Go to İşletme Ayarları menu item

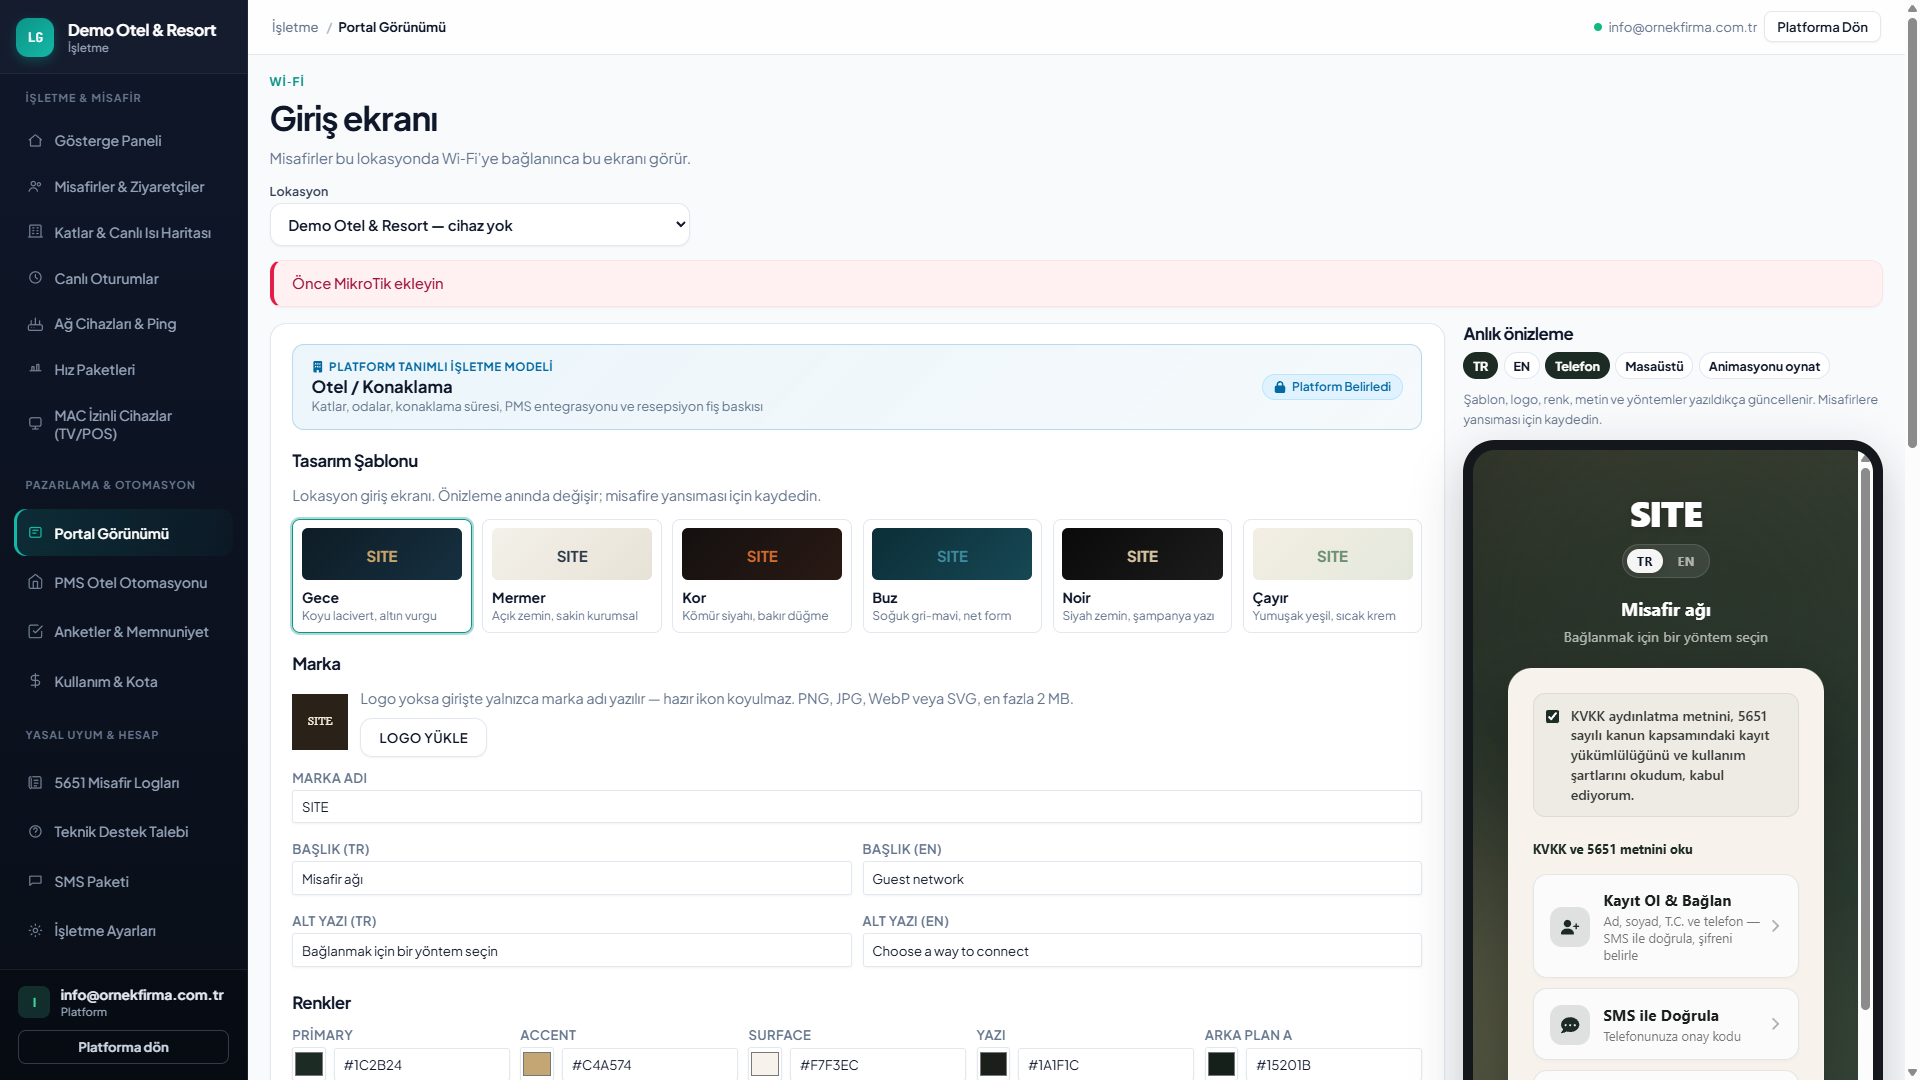(x=124, y=931)
